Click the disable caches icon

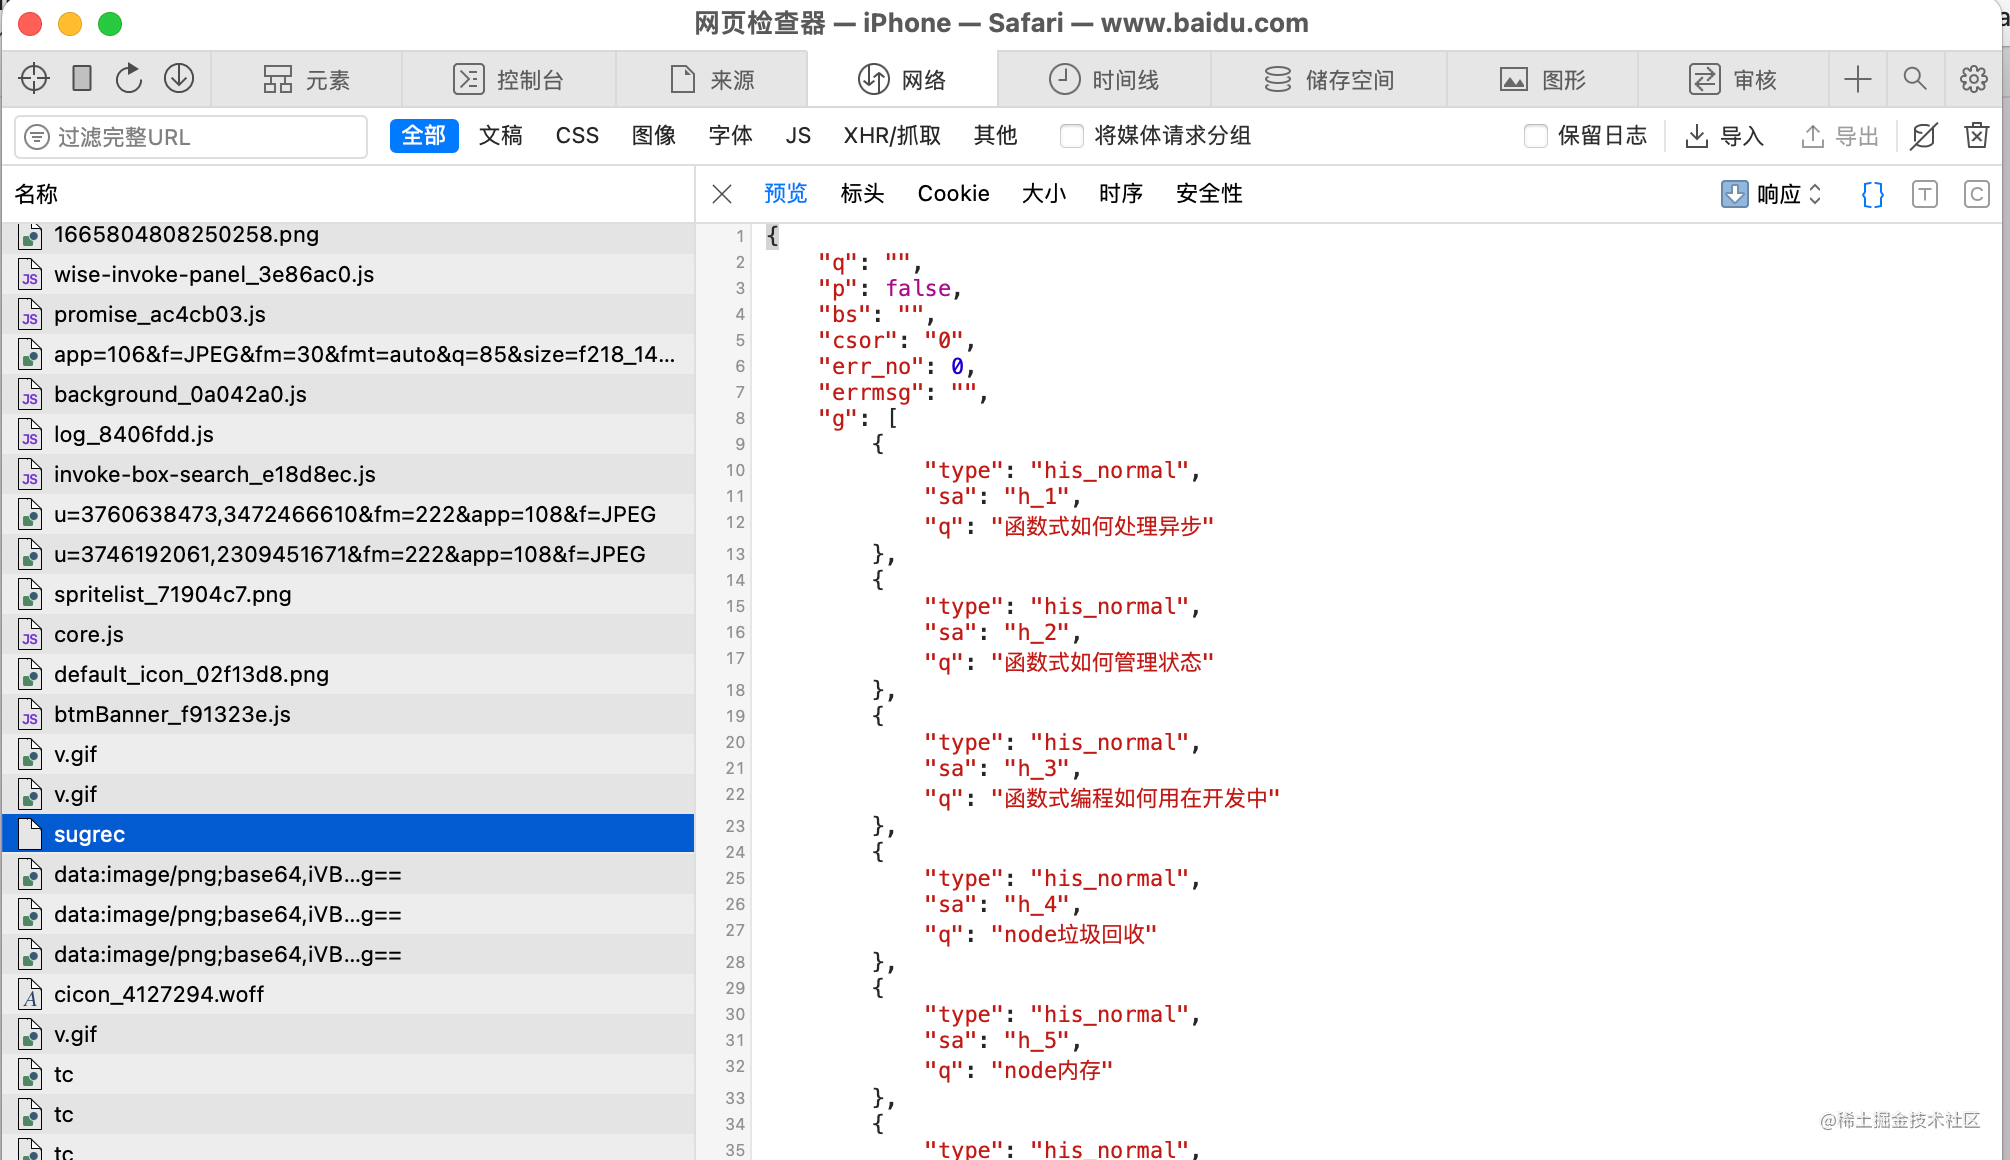pos(1924,136)
